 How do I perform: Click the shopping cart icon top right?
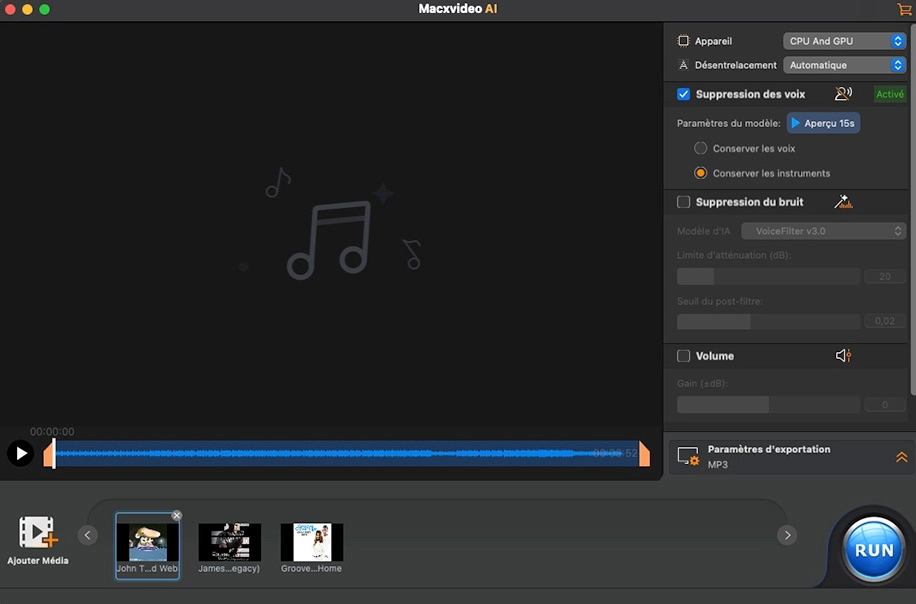[902, 9]
